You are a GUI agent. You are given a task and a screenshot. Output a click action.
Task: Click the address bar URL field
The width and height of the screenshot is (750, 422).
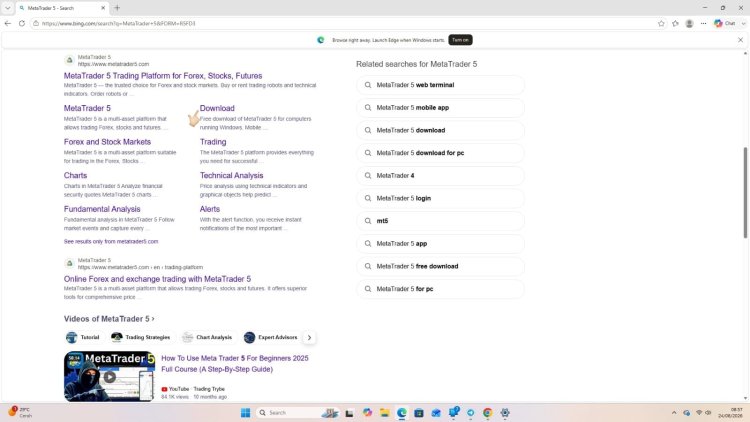[344, 23]
